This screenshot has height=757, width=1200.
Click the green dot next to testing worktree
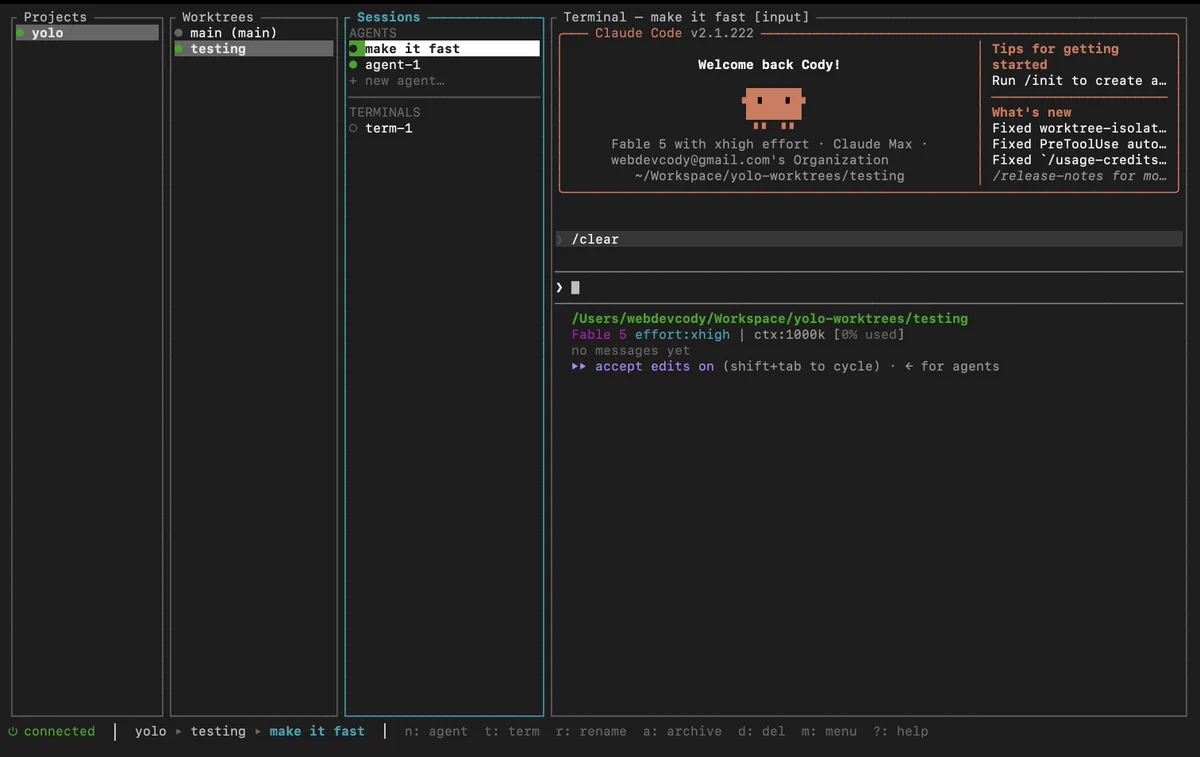click(179, 49)
